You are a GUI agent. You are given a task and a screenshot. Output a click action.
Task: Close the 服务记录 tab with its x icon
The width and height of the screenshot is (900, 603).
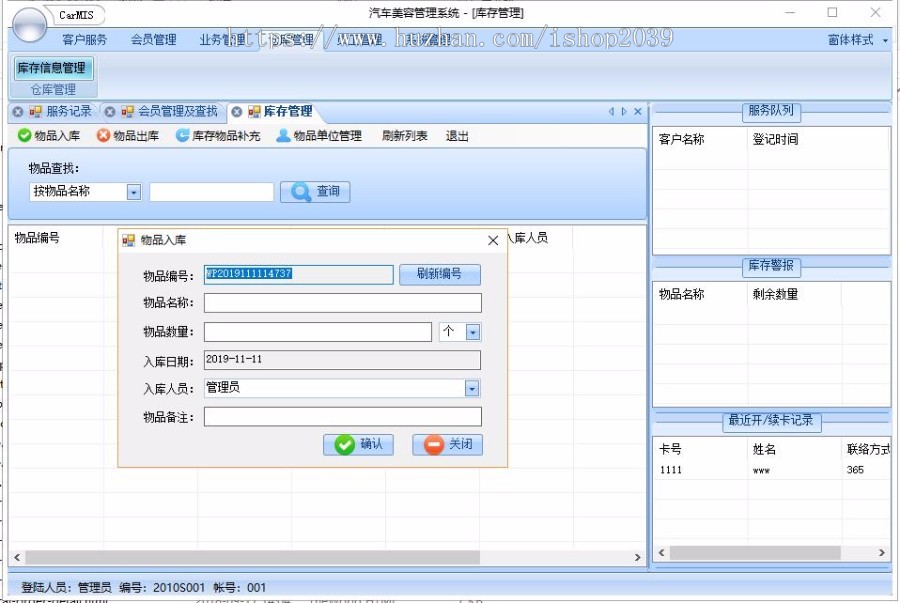pos(18,112)
